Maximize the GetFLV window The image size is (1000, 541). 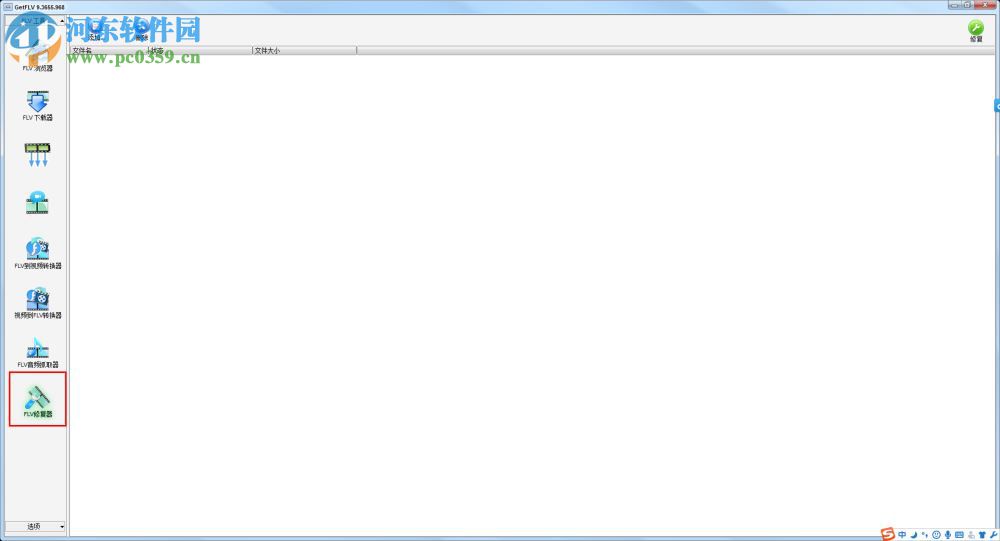(x=967, y=5)
